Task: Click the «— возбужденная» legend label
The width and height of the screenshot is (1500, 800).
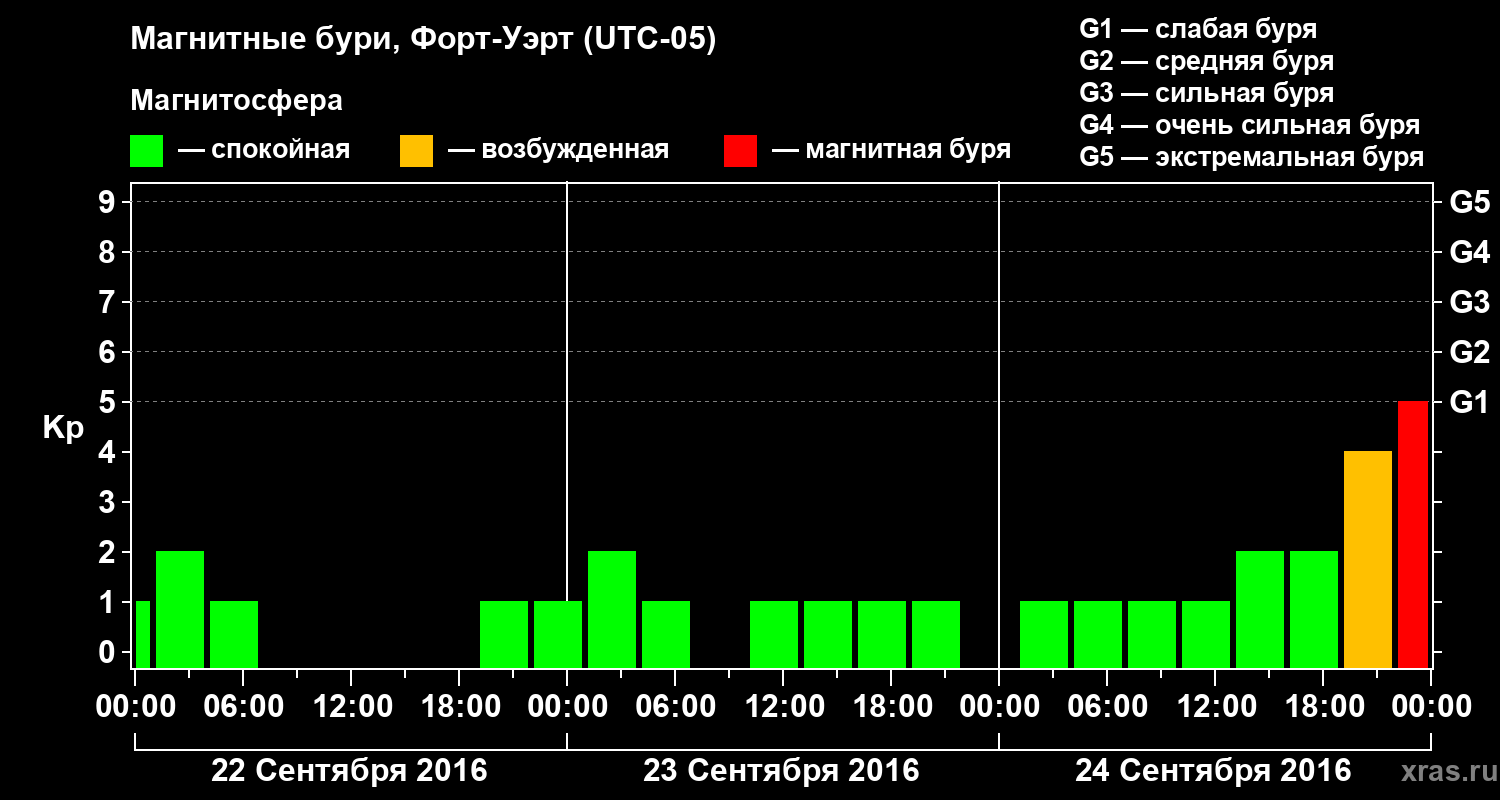Action: click(x=558, y=150)
